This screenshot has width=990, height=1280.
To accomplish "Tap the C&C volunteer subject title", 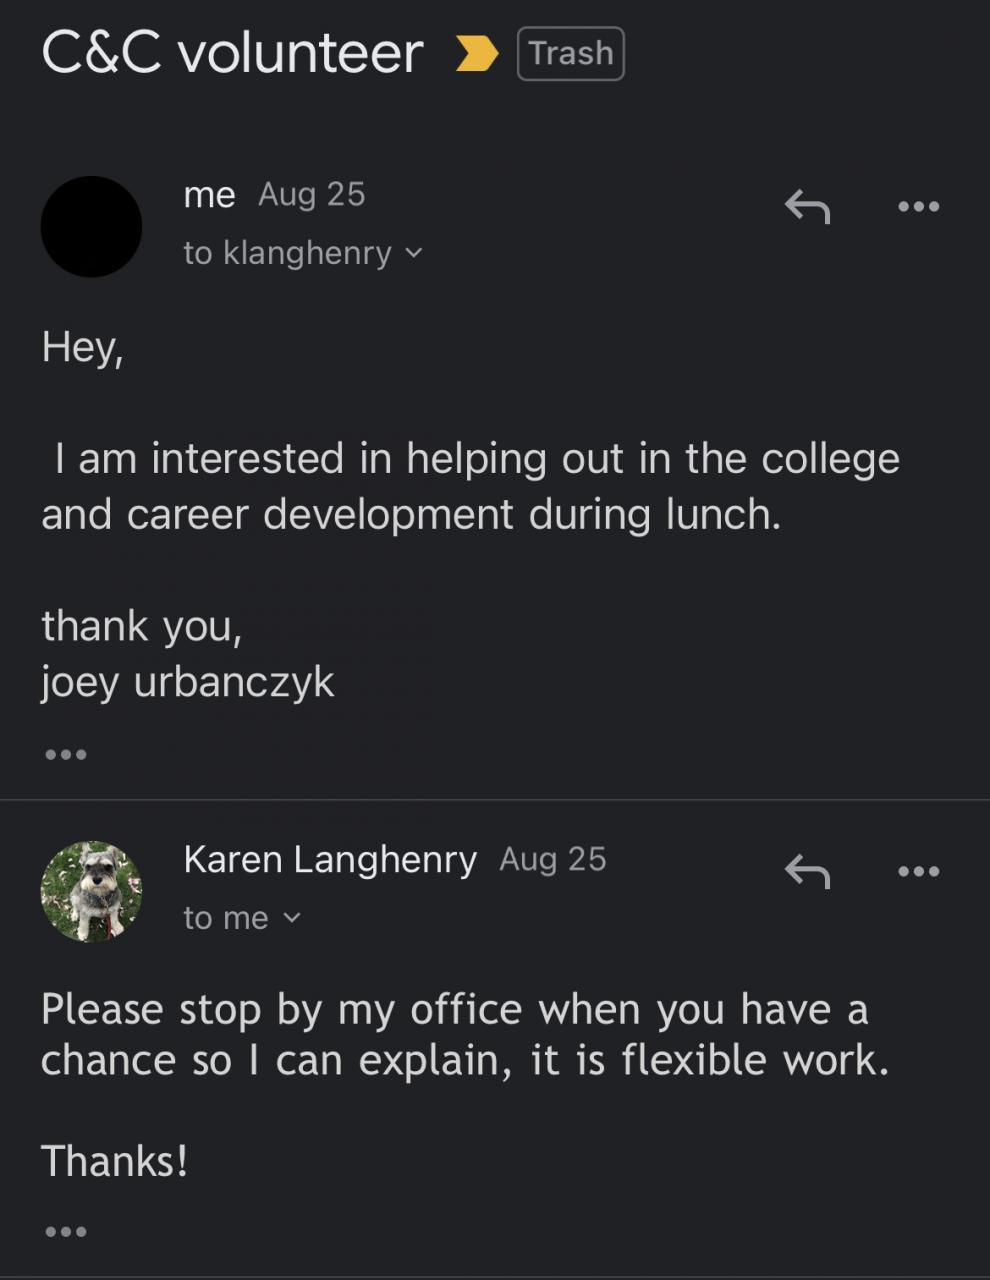I will (x=232, y=54).
